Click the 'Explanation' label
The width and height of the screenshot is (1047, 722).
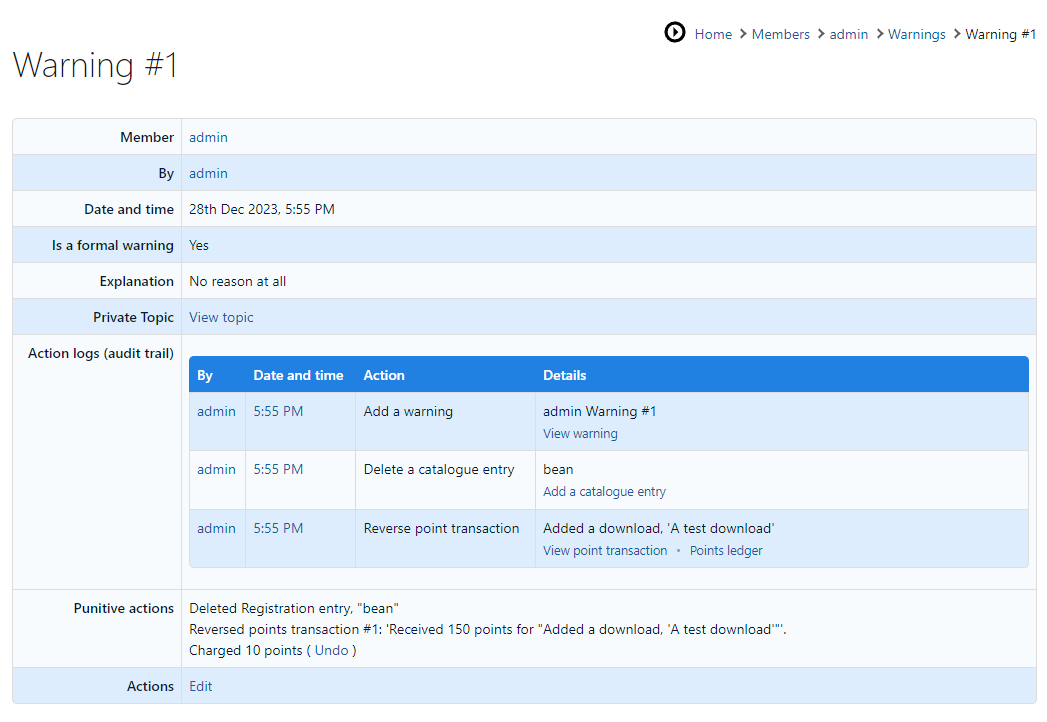[136, 281]
